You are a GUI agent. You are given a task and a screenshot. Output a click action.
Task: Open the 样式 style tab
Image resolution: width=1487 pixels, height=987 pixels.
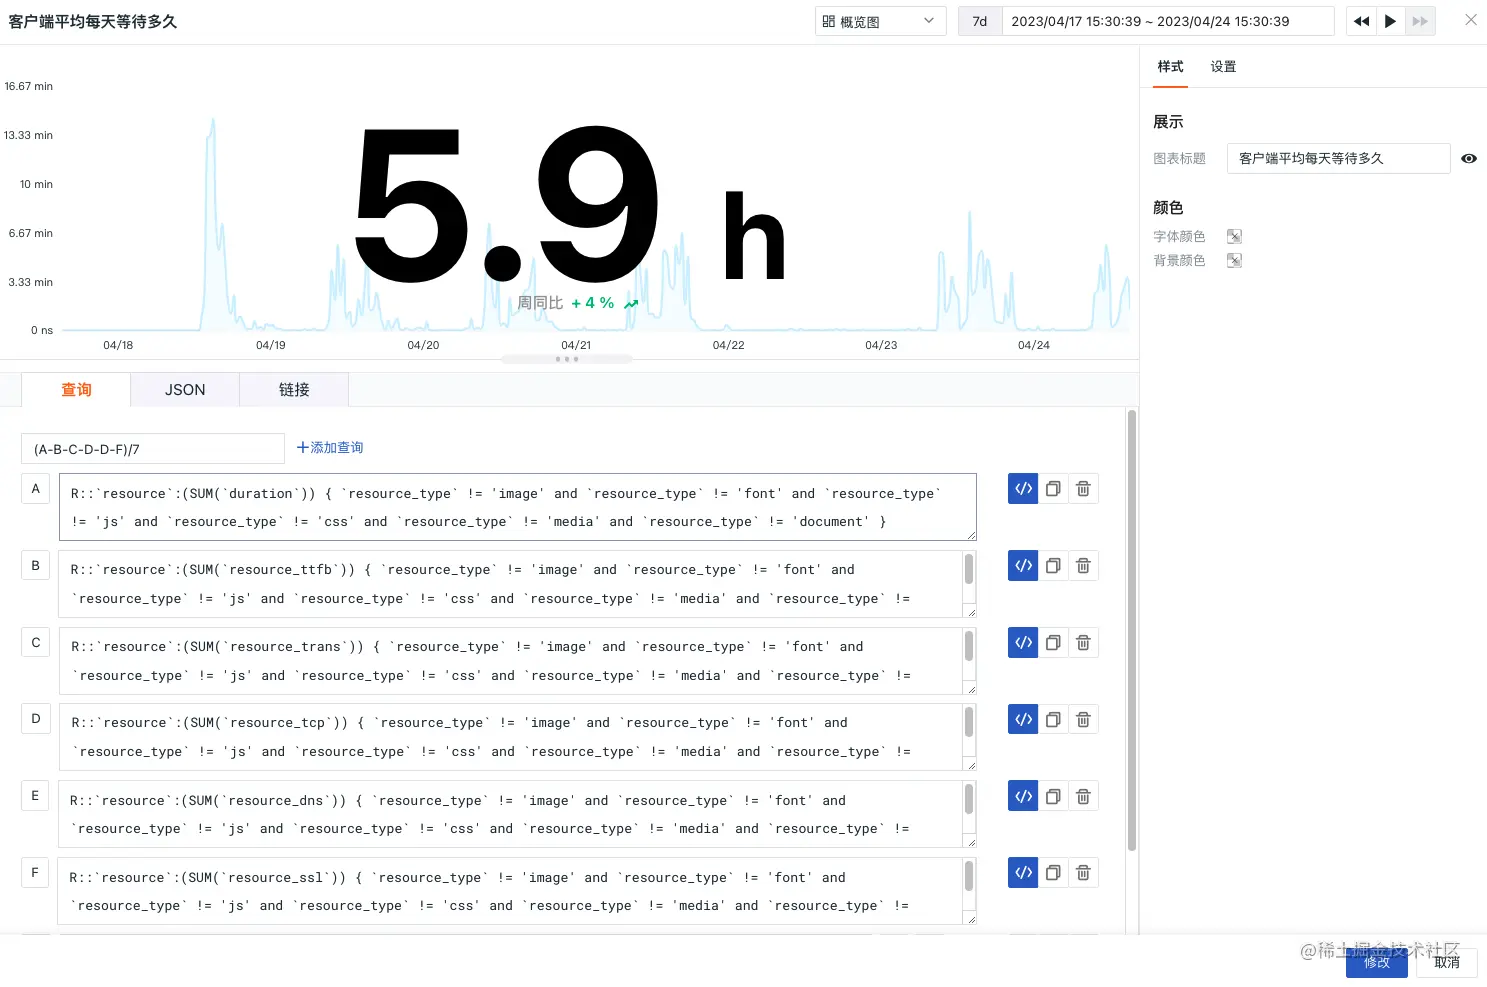pyautogui.click(x=1170, y=67)
